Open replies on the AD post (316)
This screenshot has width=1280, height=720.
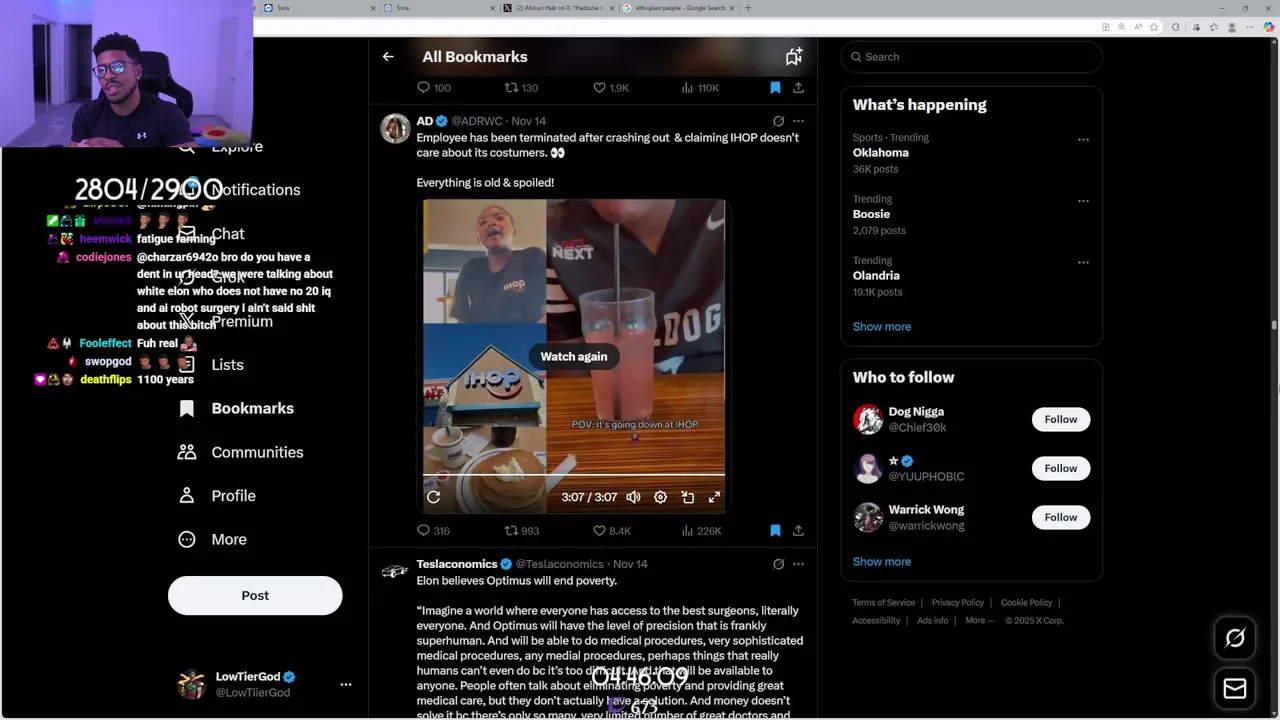[x=433, y=531]
